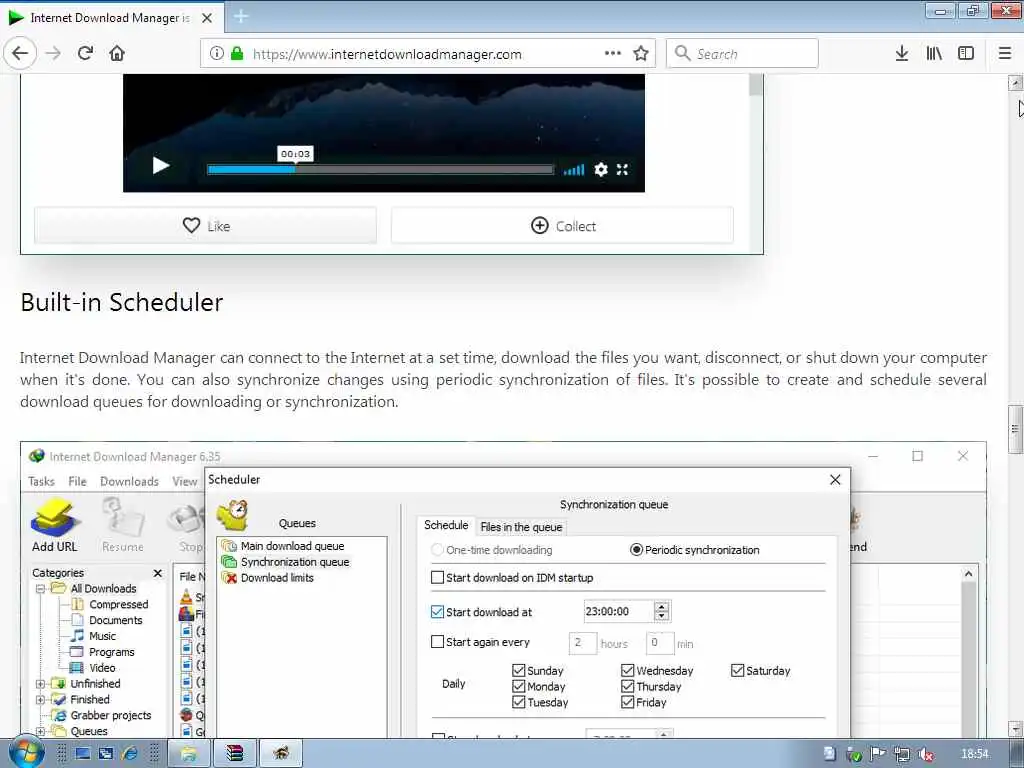The image size is (1024, 768).
Task: Adjust the video volume bars
Action: pos(574,170)
